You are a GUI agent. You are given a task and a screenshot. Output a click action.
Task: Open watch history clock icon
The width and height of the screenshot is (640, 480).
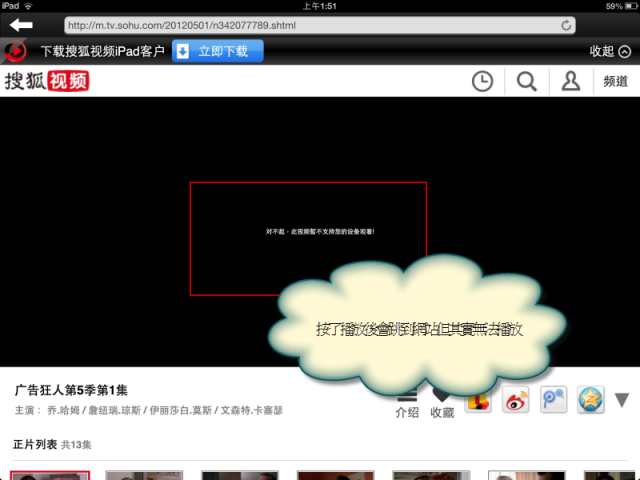click(482, 81)
